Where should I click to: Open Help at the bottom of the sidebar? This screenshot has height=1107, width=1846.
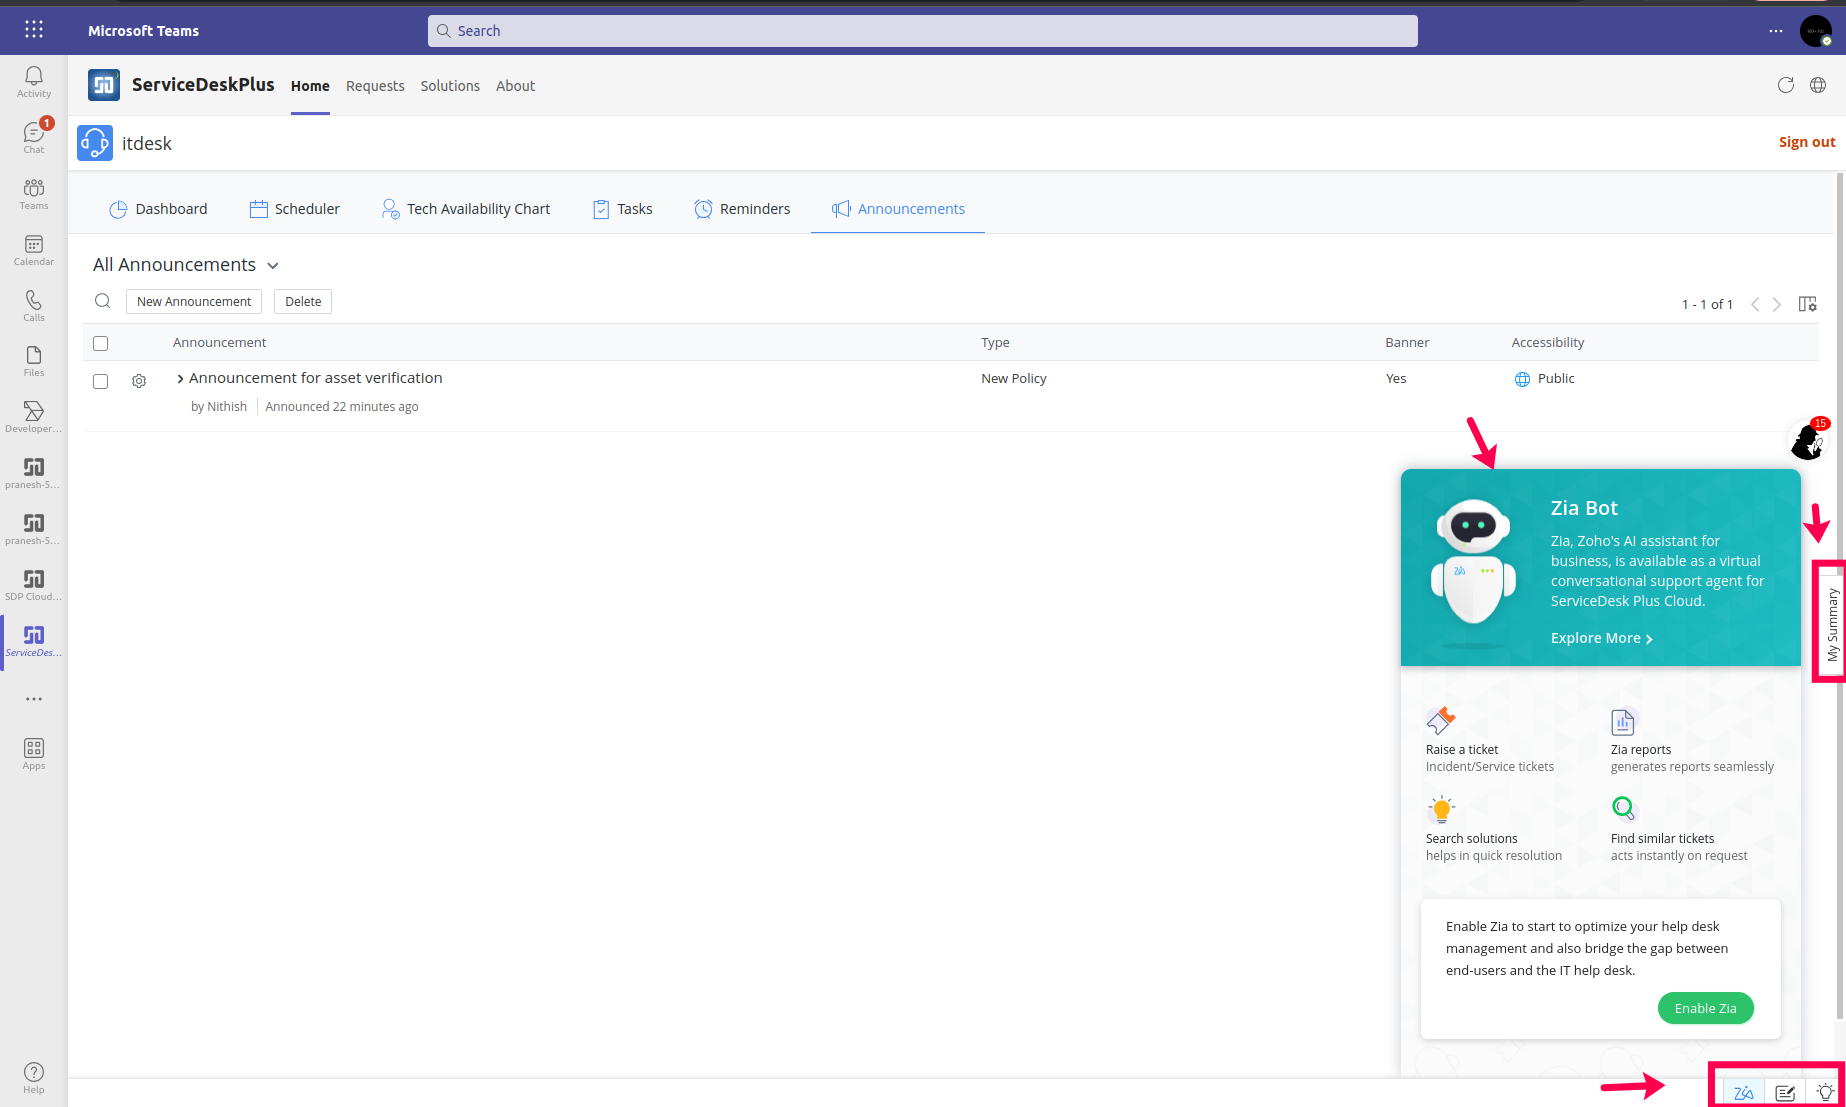click(x=34, y=1078)
